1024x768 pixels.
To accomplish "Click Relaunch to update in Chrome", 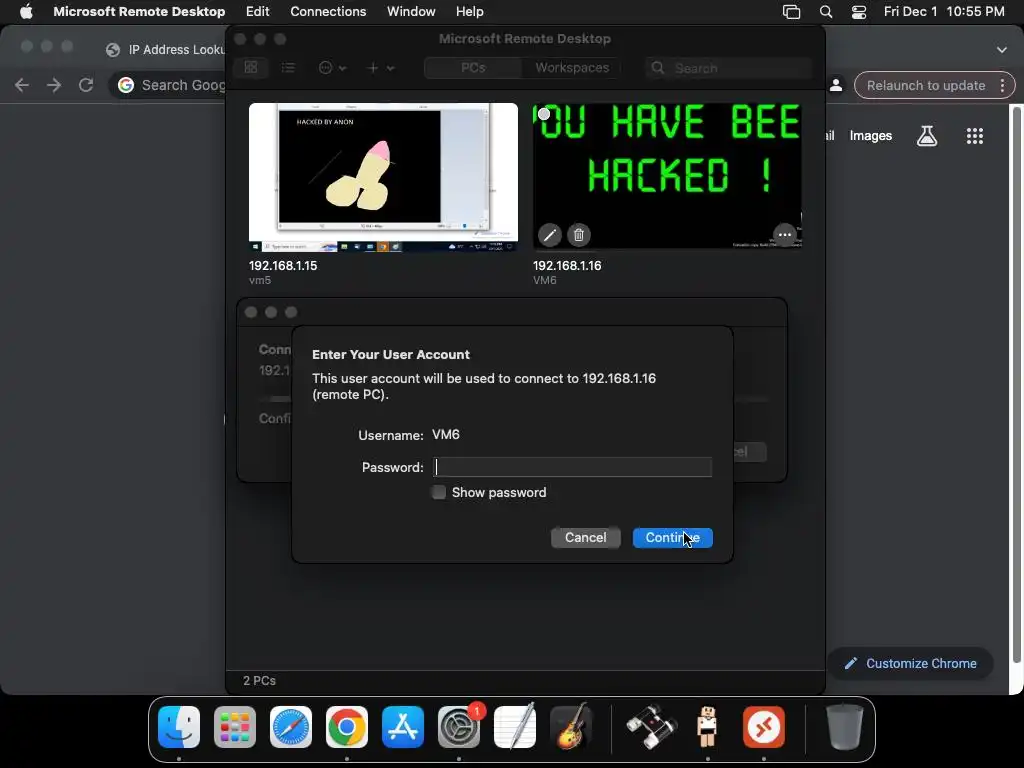I will [925, 86].
